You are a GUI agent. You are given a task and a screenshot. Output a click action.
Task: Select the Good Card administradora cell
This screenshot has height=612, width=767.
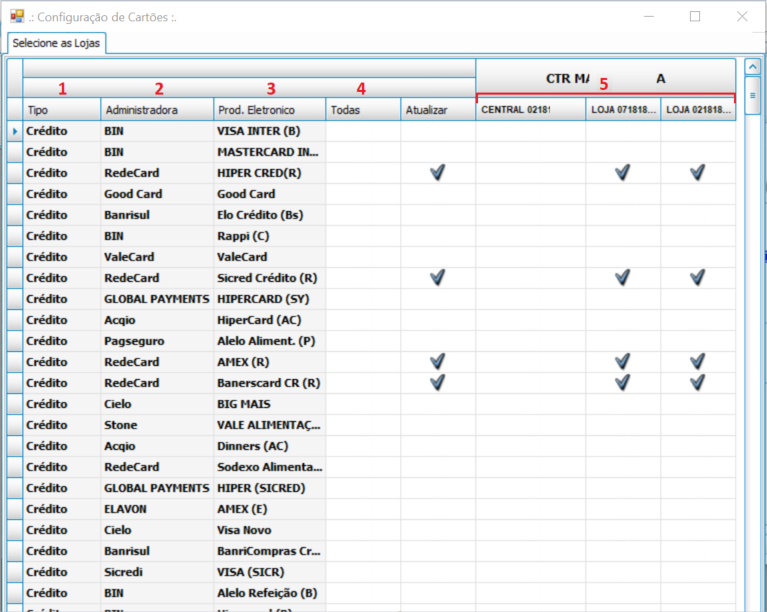(x=157, y=194)
